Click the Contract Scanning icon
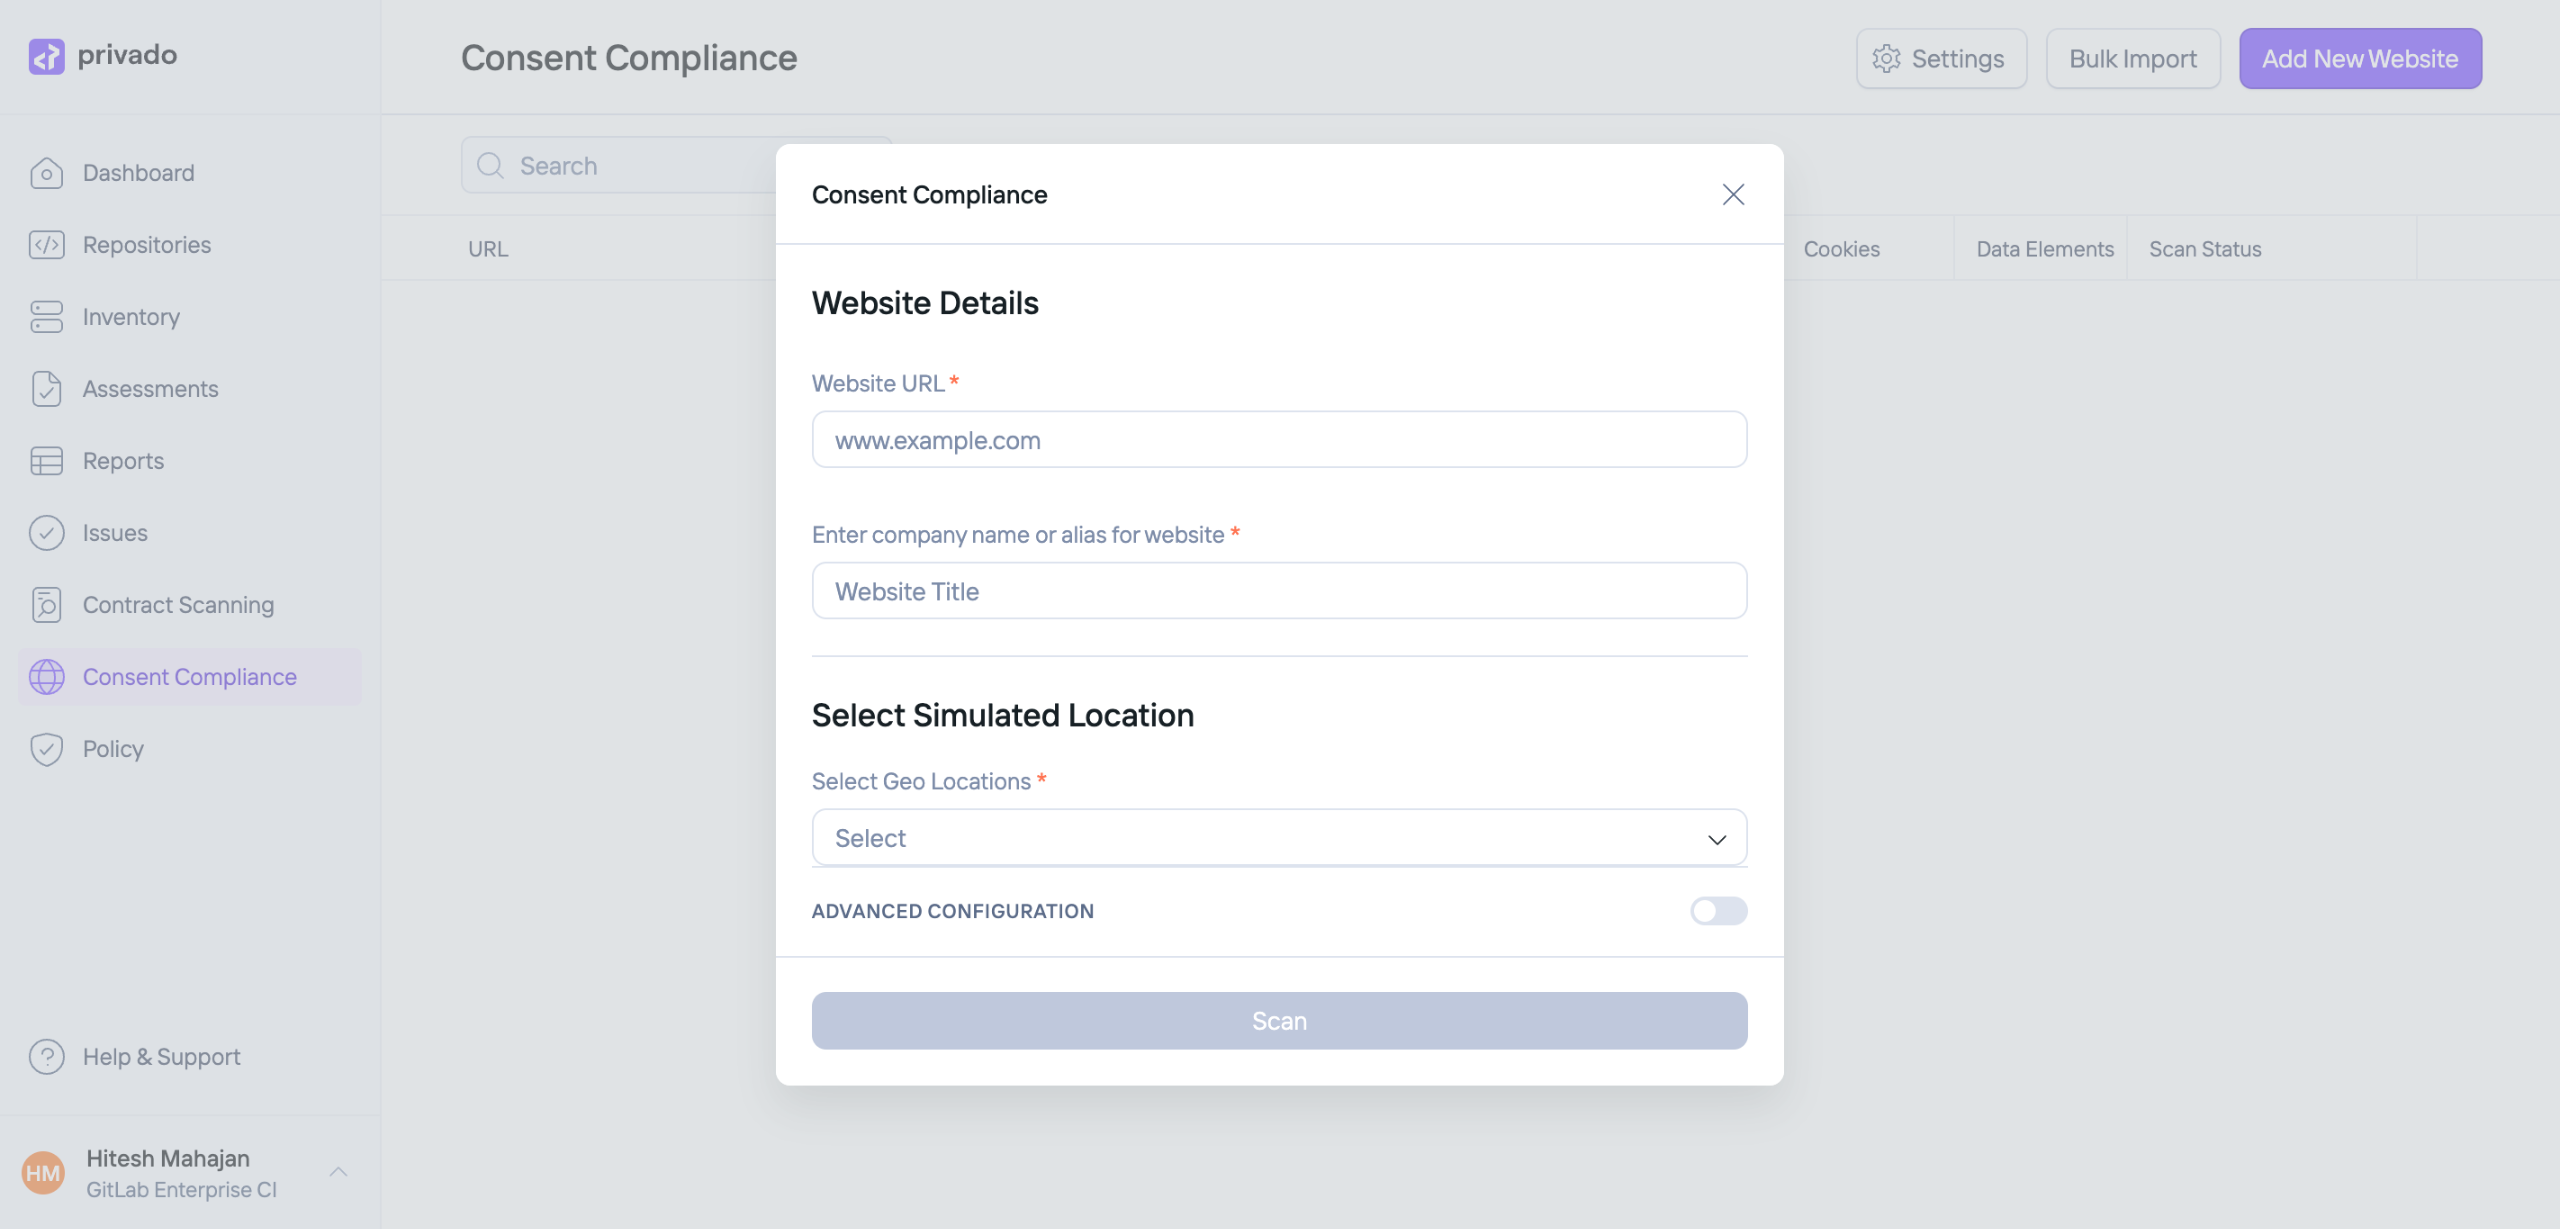2560x1229 pixels. (x=46, y=605)
